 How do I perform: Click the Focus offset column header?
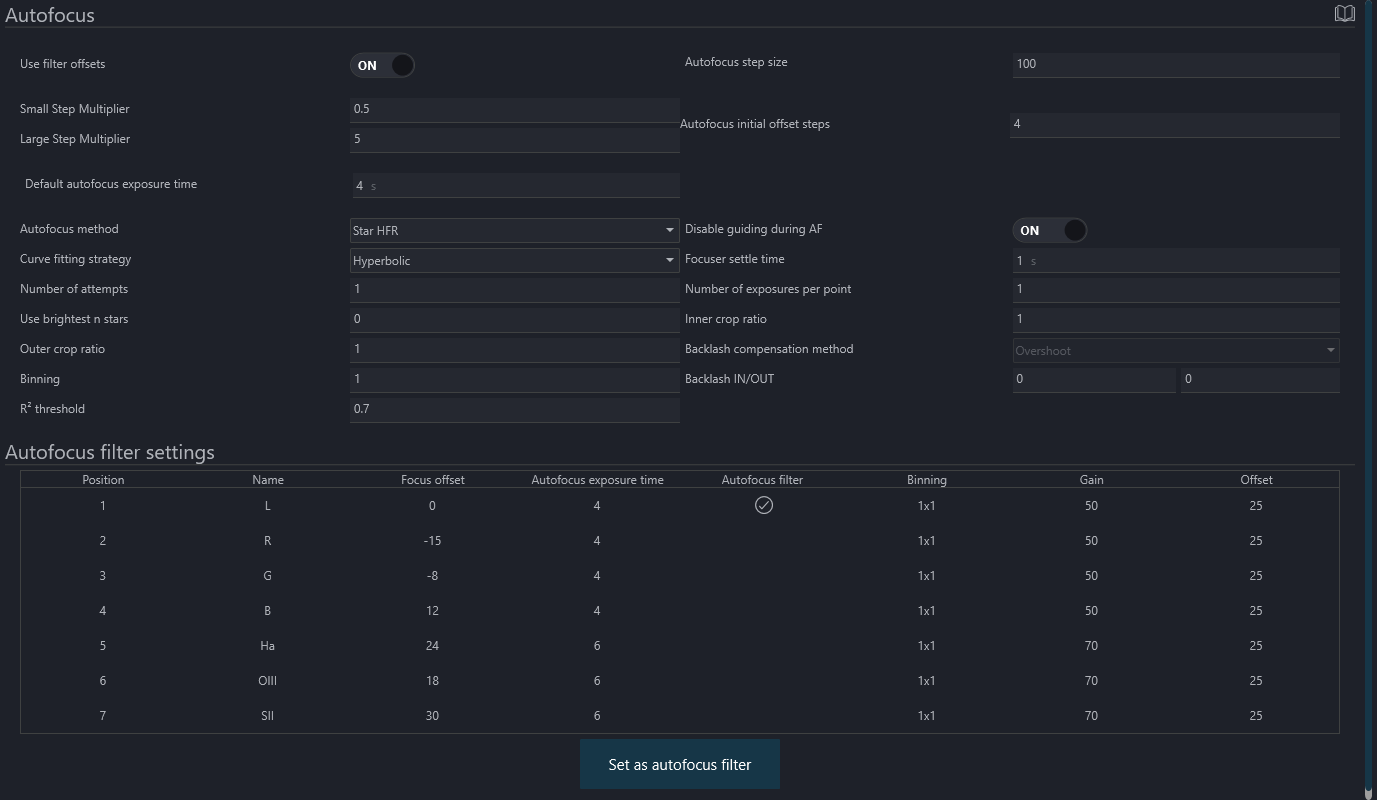coord(432,480)
